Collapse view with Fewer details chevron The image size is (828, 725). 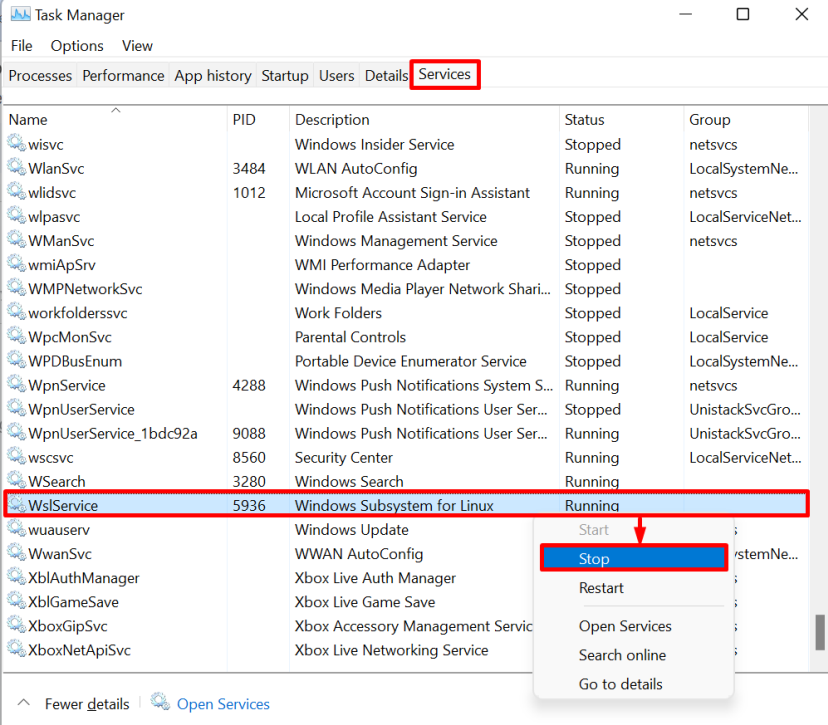[x=25, y=703]
